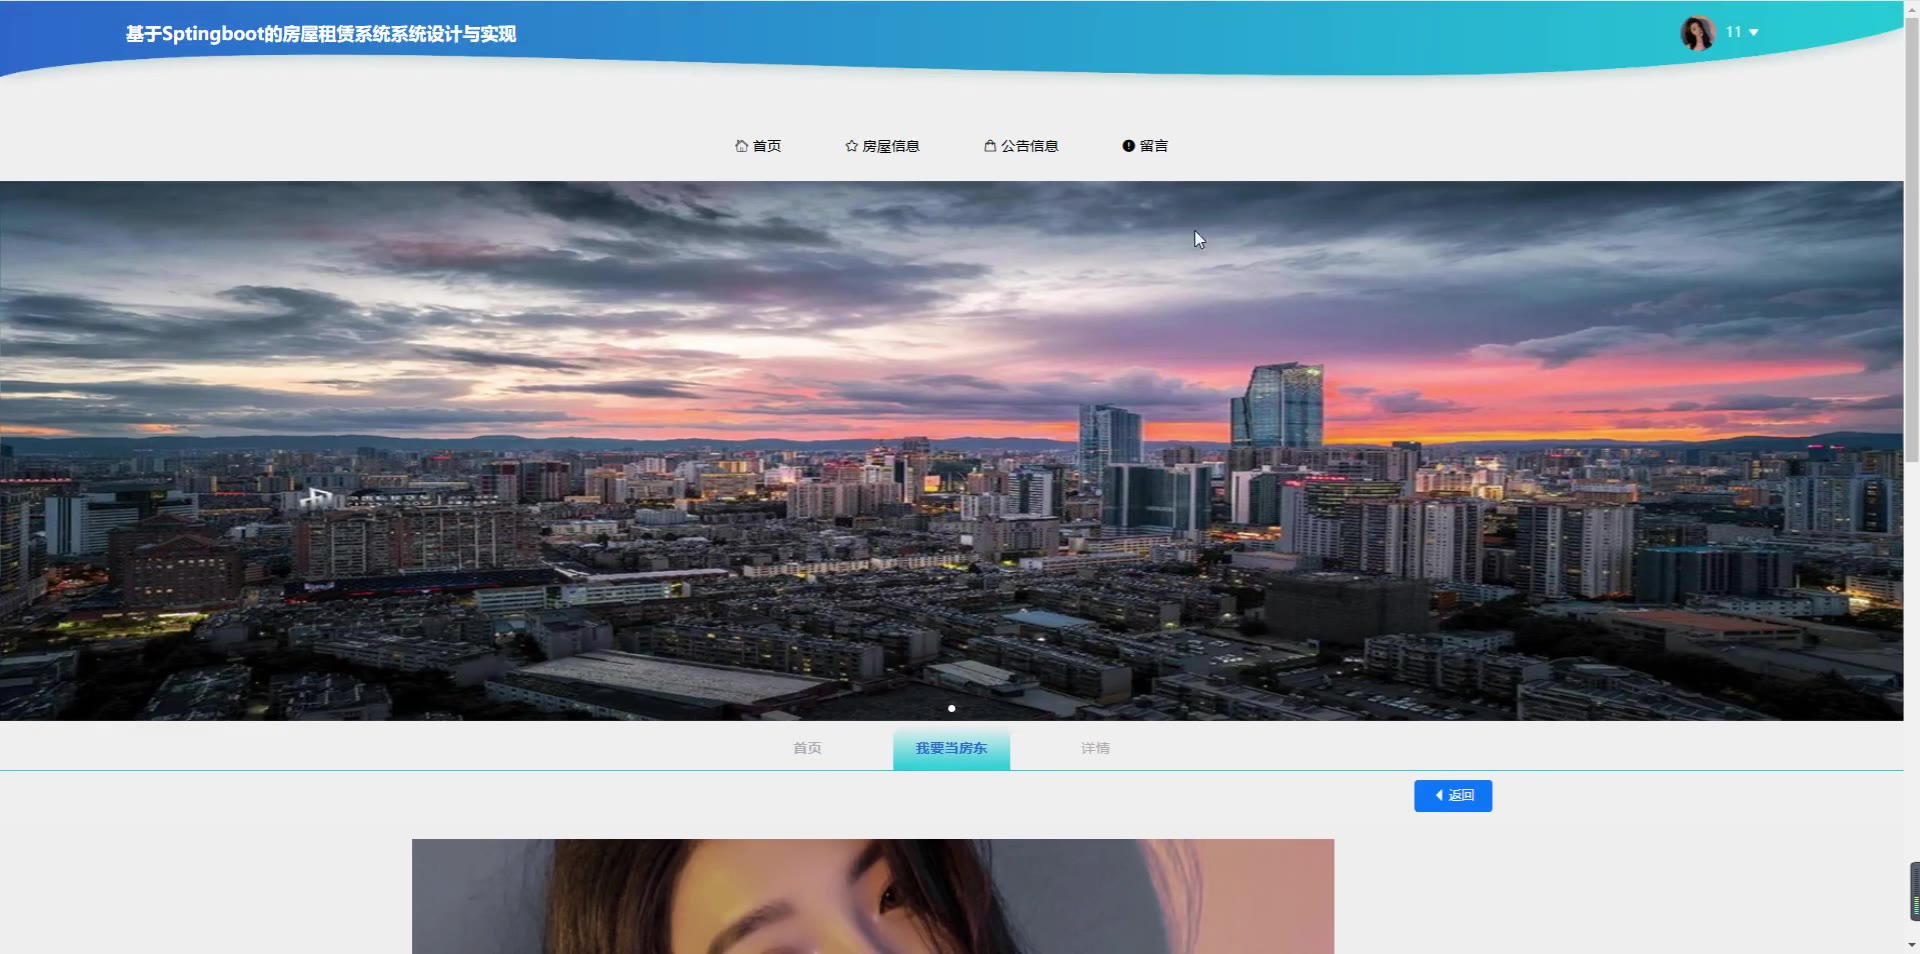Open the 留言 navigation menu item

coord(1145,146)
